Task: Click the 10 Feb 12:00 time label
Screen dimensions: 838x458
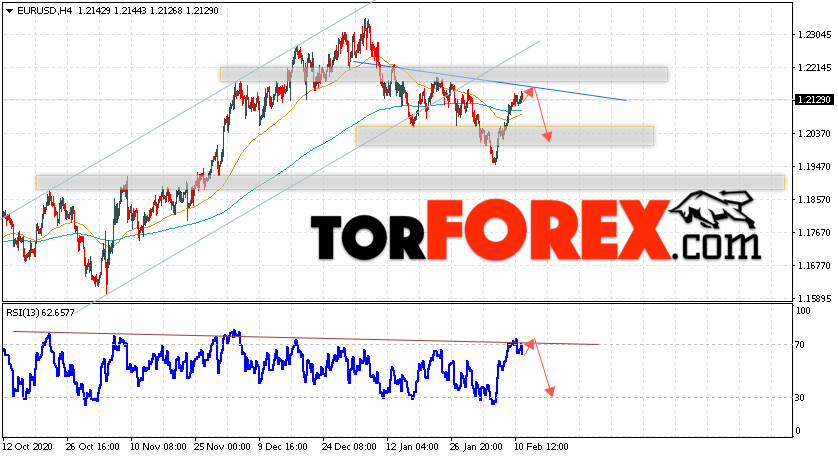Action: (x=541, y=446)
